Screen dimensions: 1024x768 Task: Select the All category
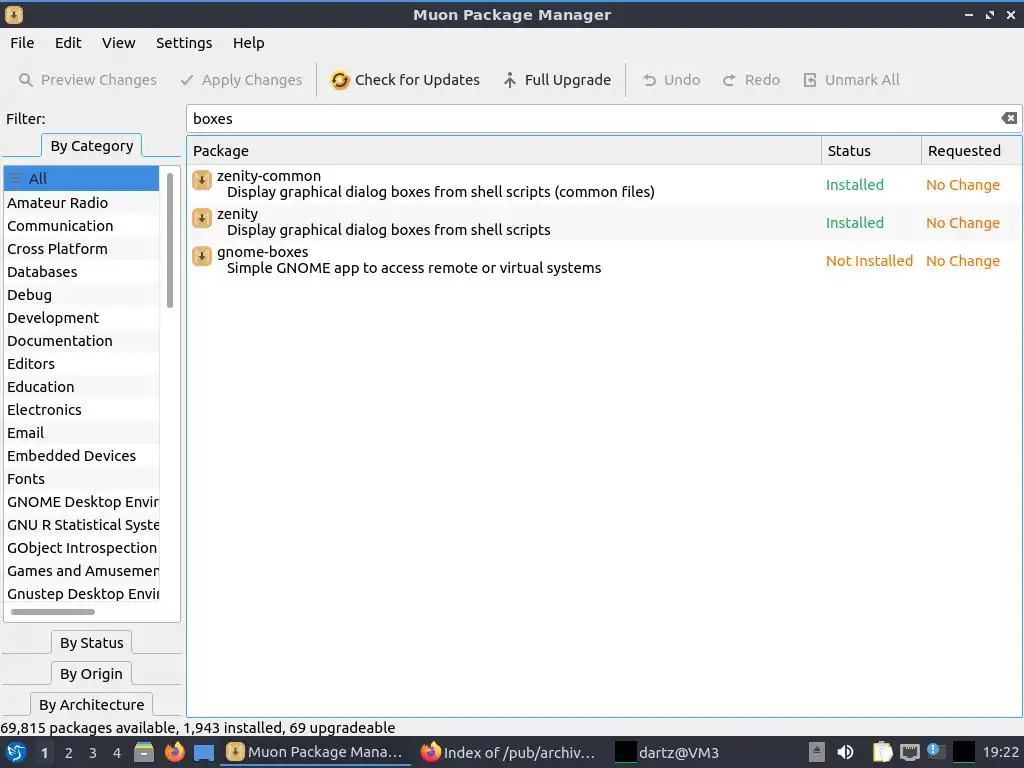tap(81, 178)
